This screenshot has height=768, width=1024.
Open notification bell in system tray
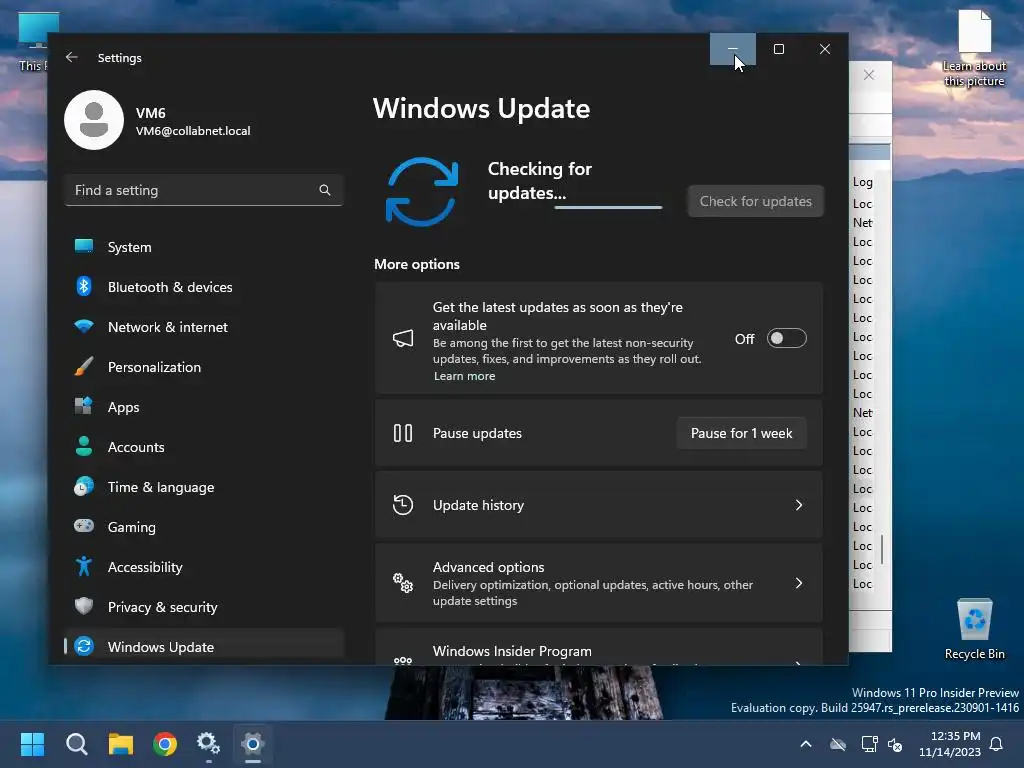click(x=996, y=744)
